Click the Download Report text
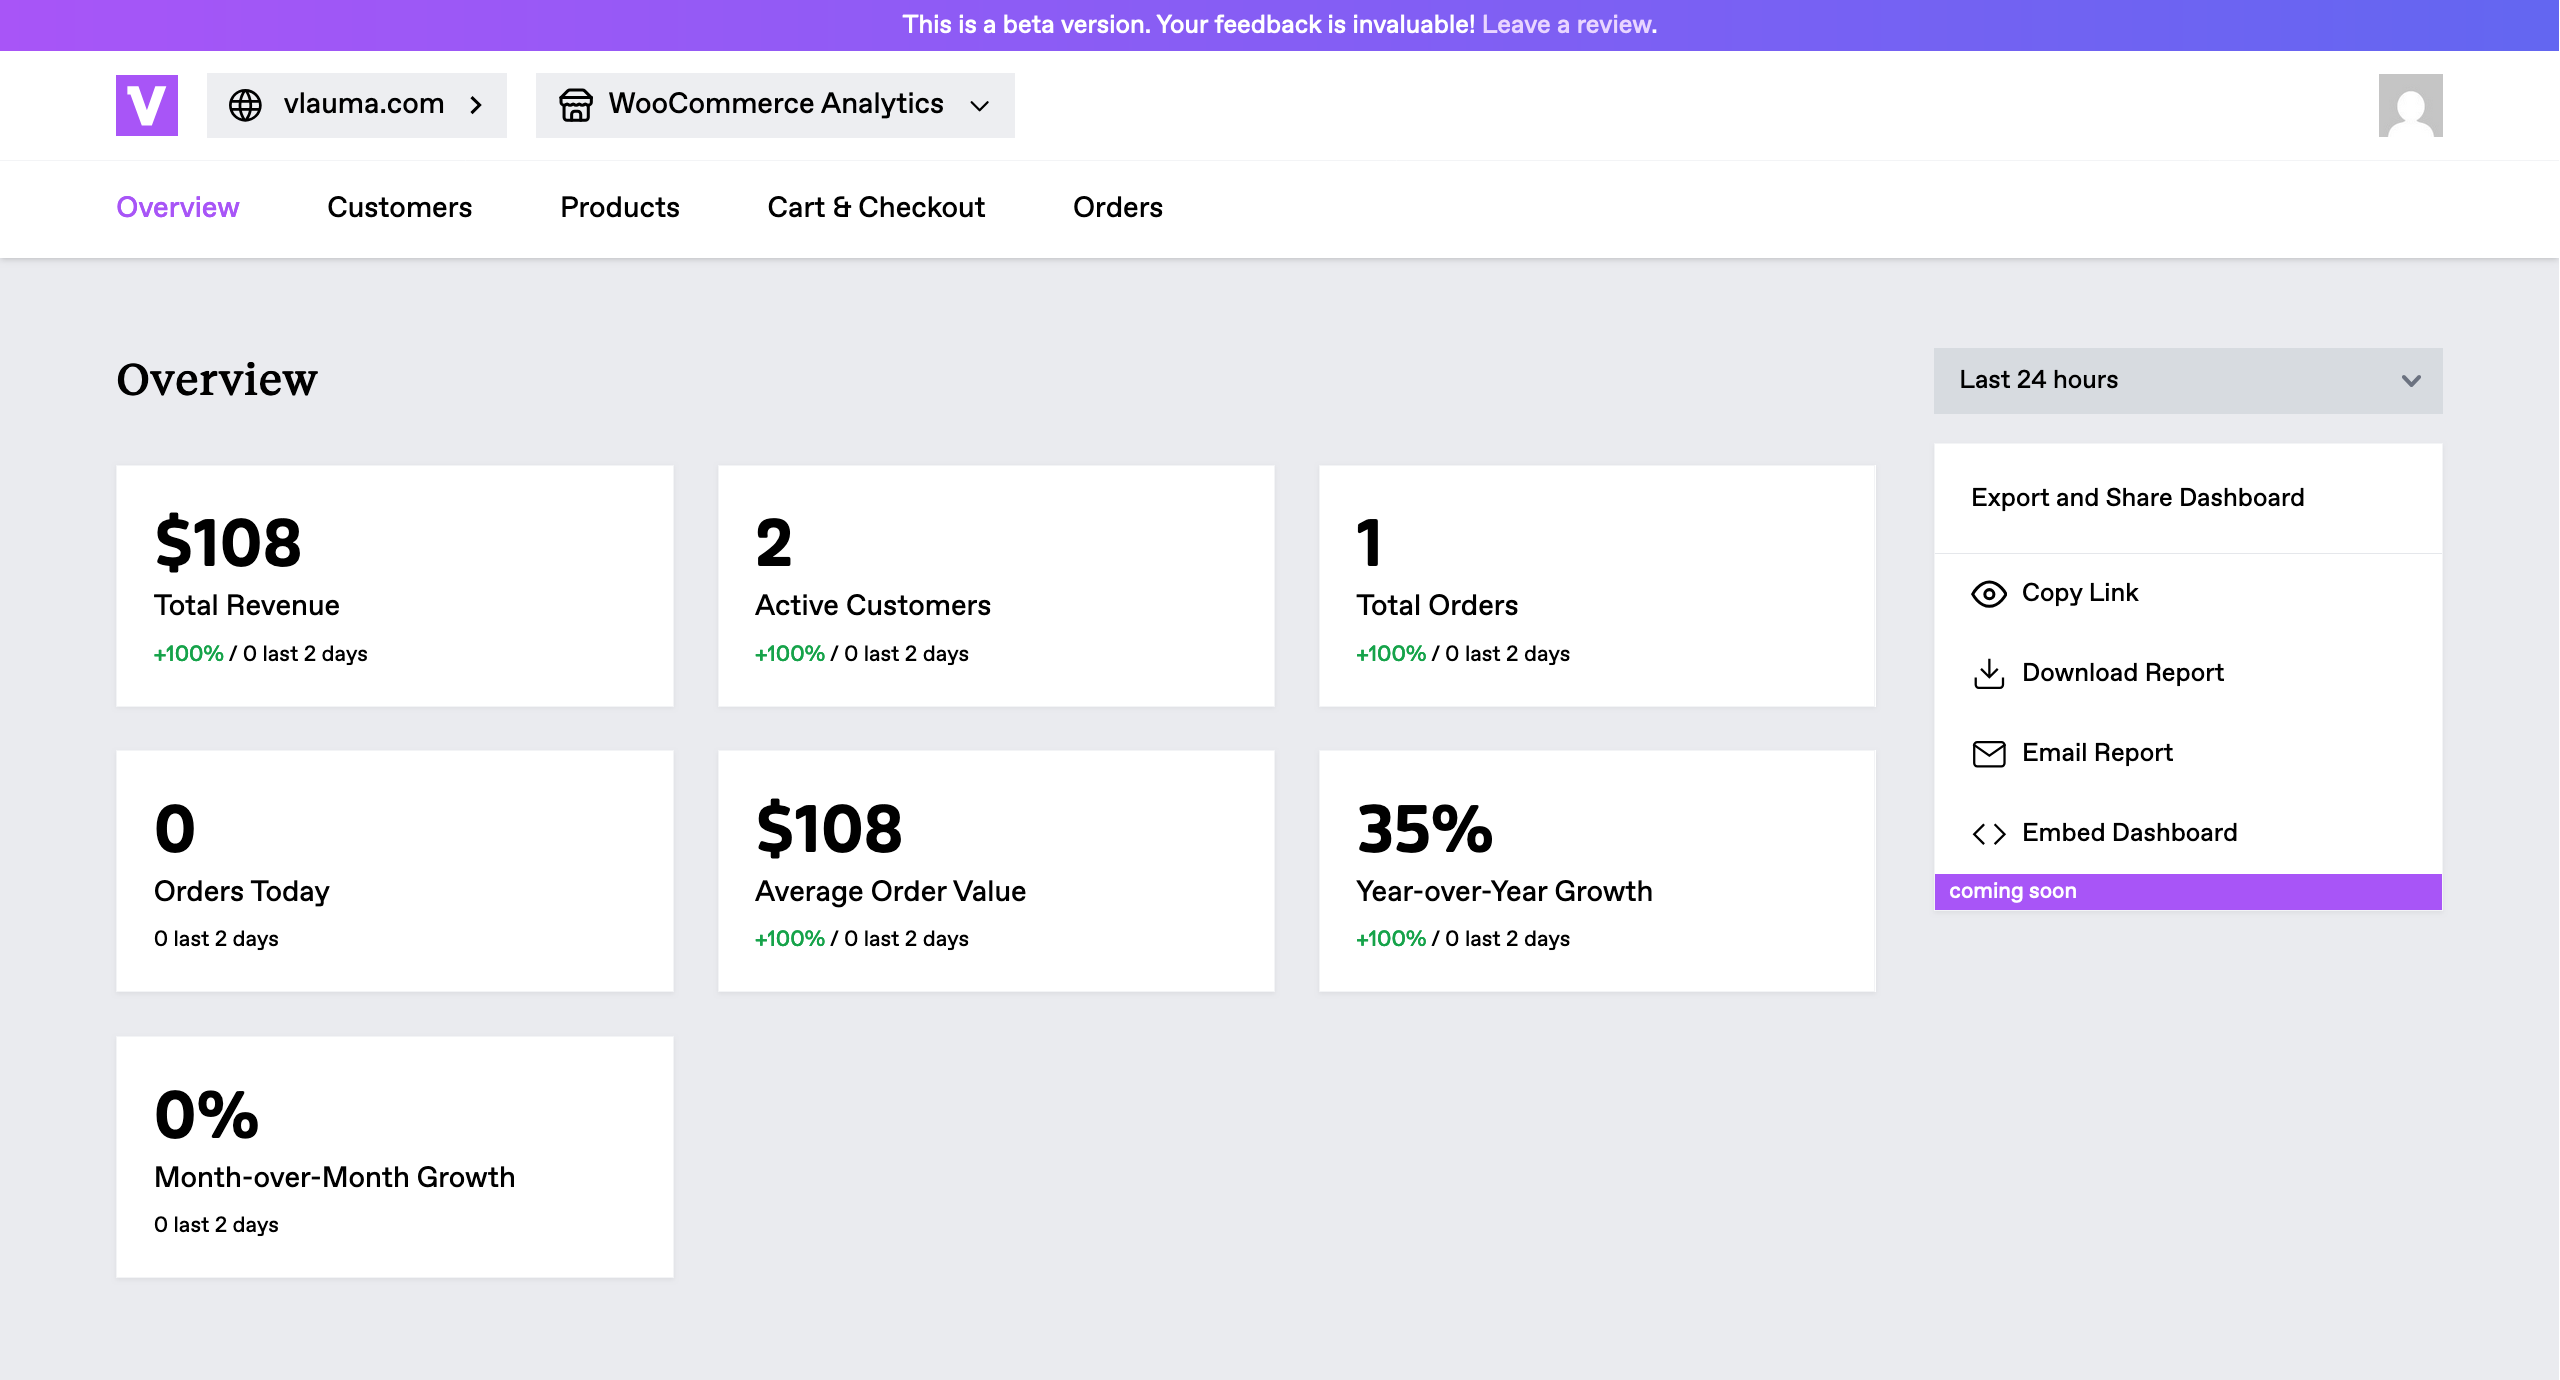 click(x=2122, y=673)
